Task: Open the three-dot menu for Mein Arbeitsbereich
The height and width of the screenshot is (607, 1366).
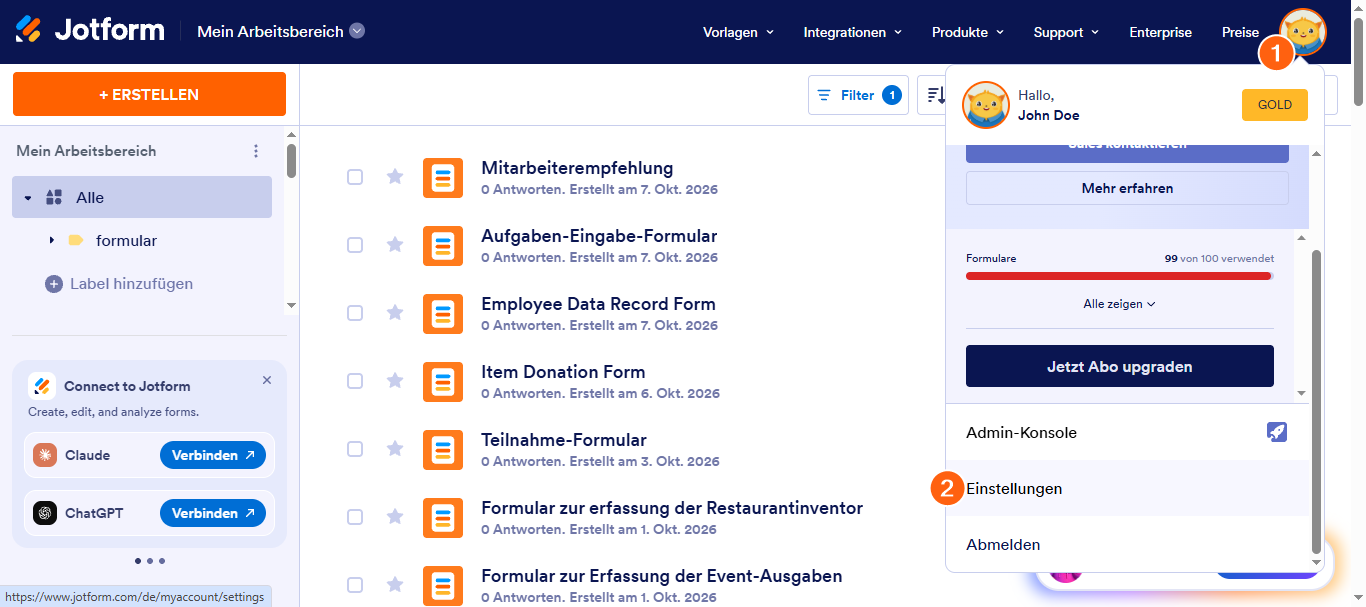Action: tap(256, 151)
